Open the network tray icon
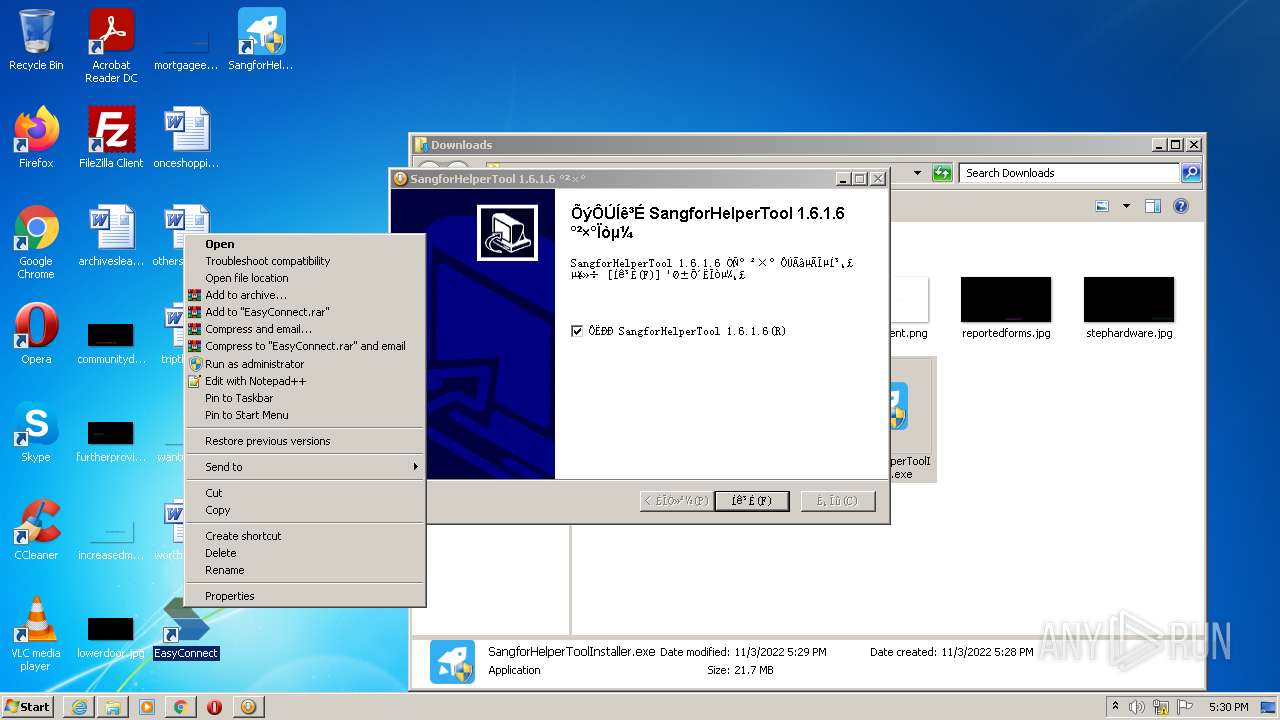Viewport: 1280px width, 720px height. [x=1161, y=707]
